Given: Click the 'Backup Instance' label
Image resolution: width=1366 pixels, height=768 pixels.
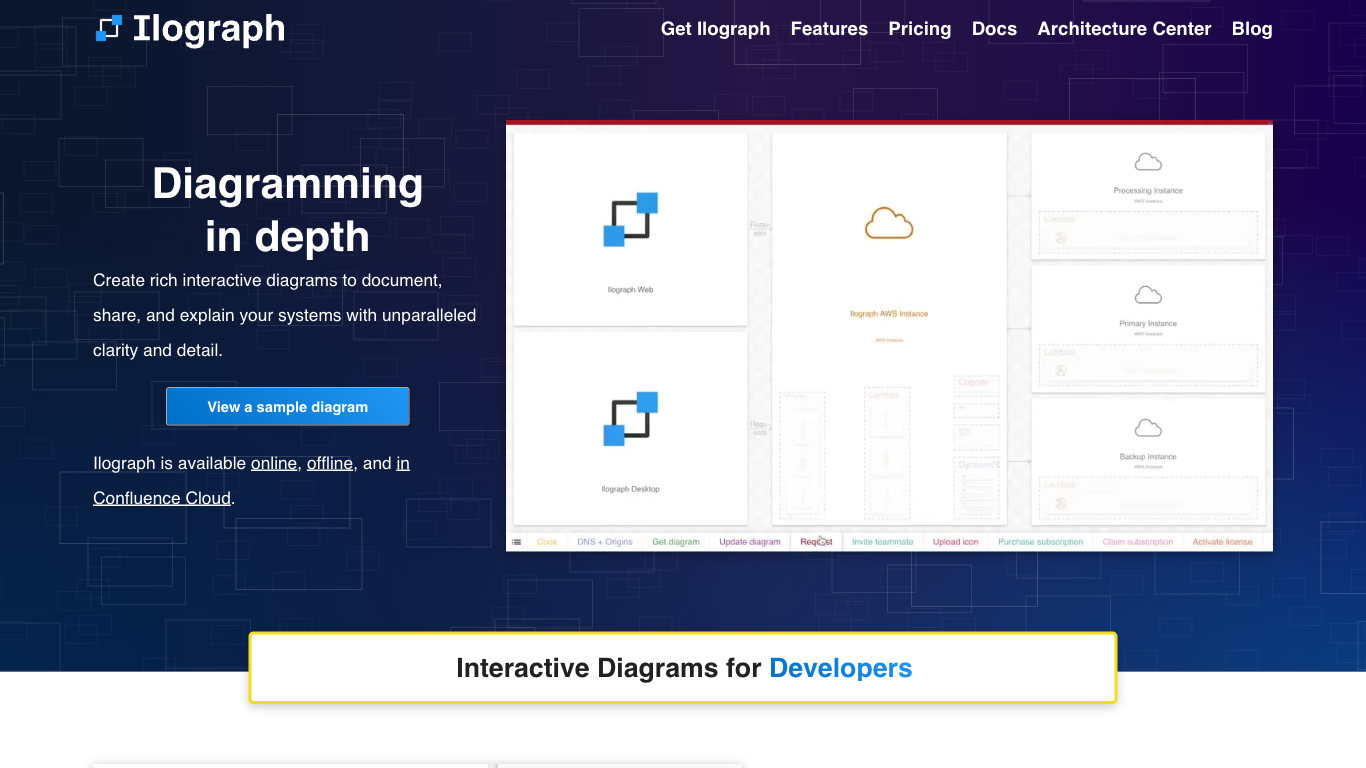Looking at the screenshot, I should click(1148, 457).
